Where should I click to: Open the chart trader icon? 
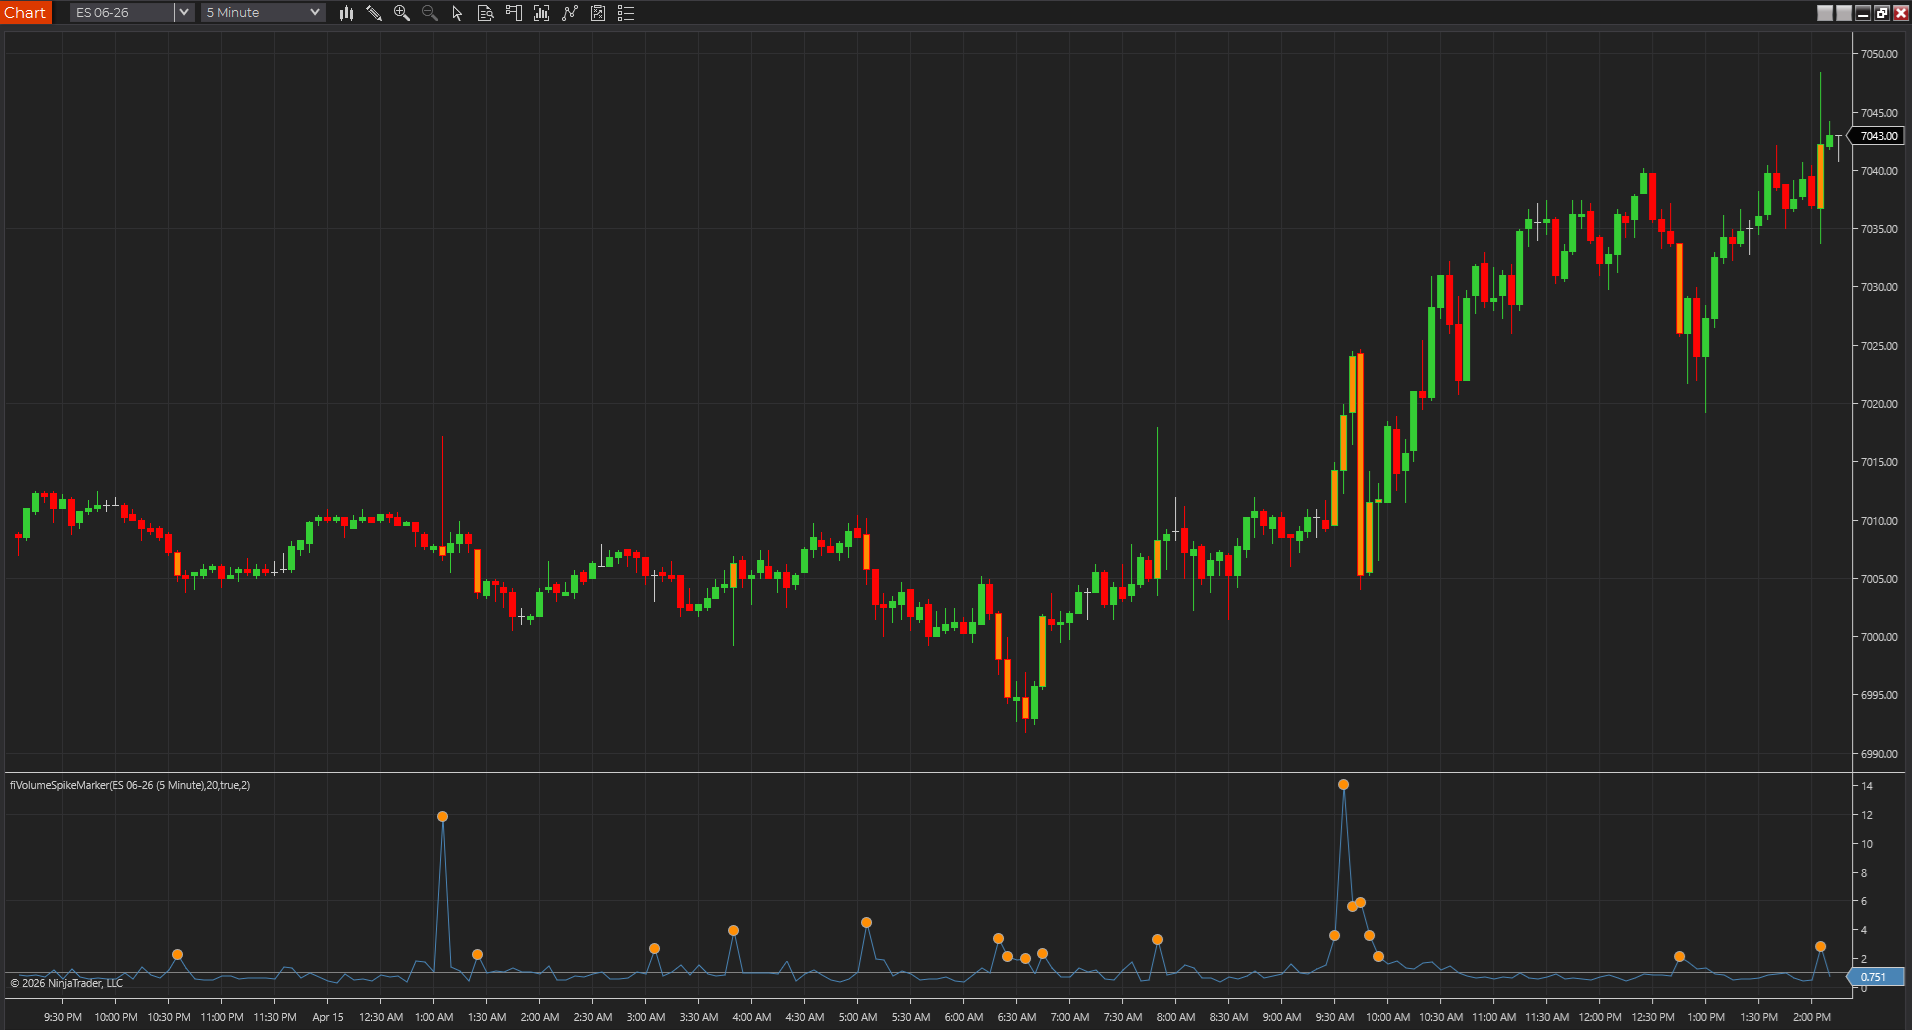click(514, 13)
